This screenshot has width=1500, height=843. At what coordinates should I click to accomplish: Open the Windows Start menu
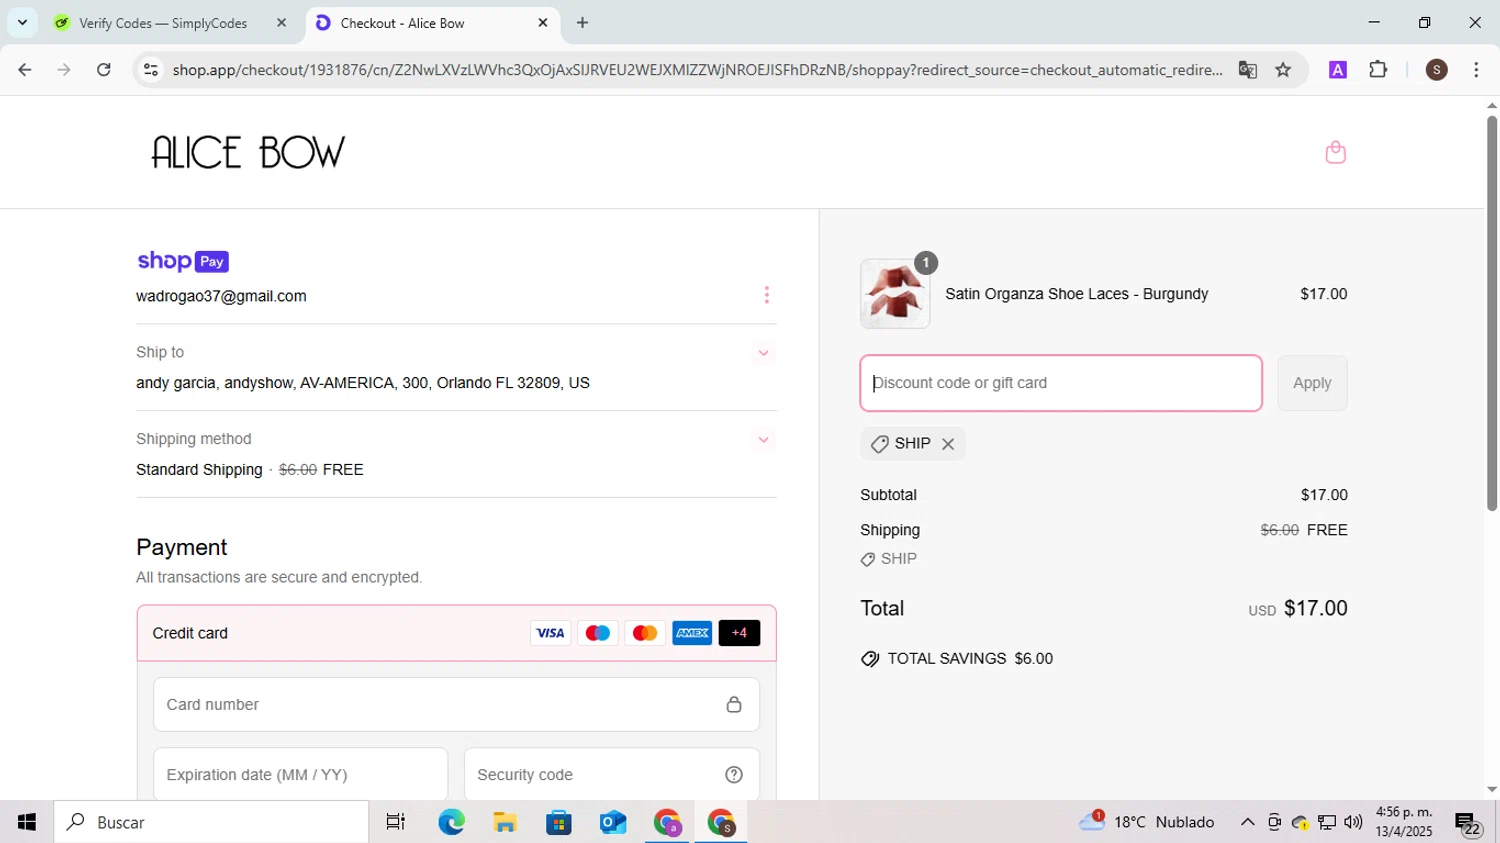click(x=27, y=822)
